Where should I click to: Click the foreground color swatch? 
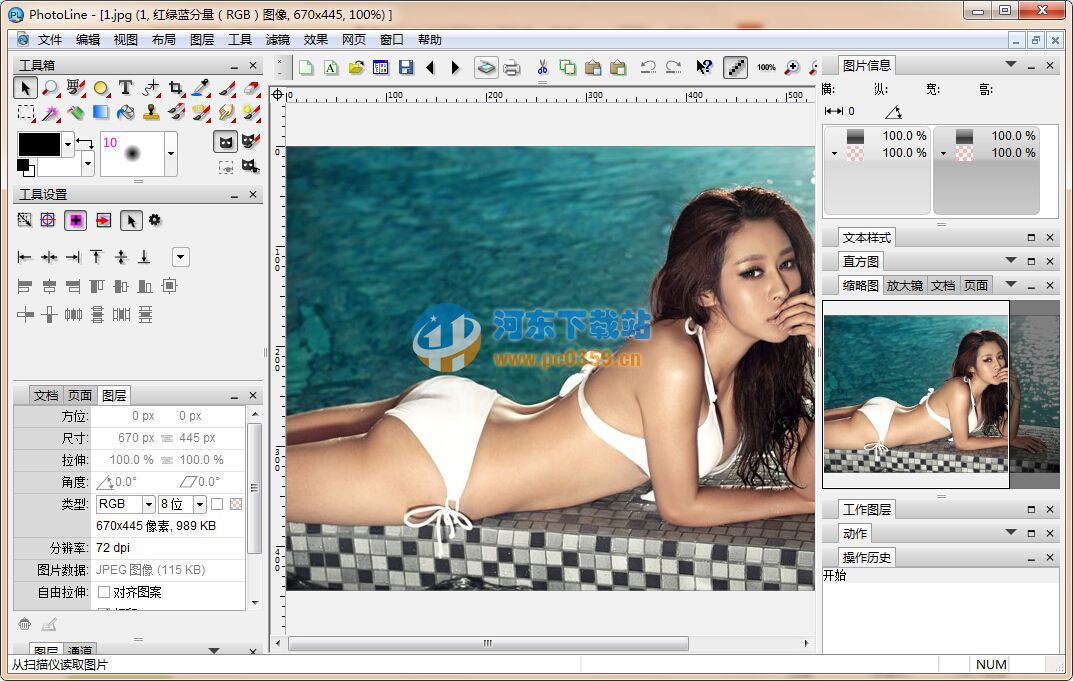click(41, 144)
